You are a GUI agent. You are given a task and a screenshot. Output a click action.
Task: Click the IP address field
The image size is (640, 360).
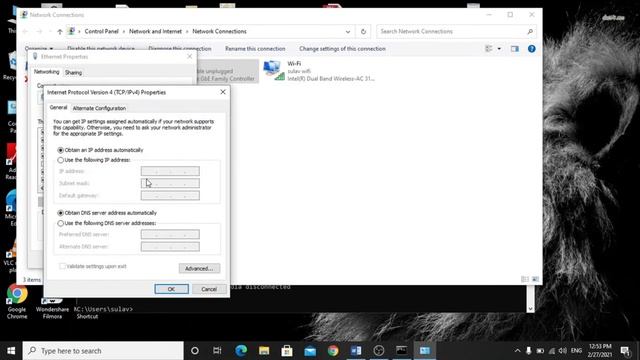pyautogui.click(x=170, y=171)
